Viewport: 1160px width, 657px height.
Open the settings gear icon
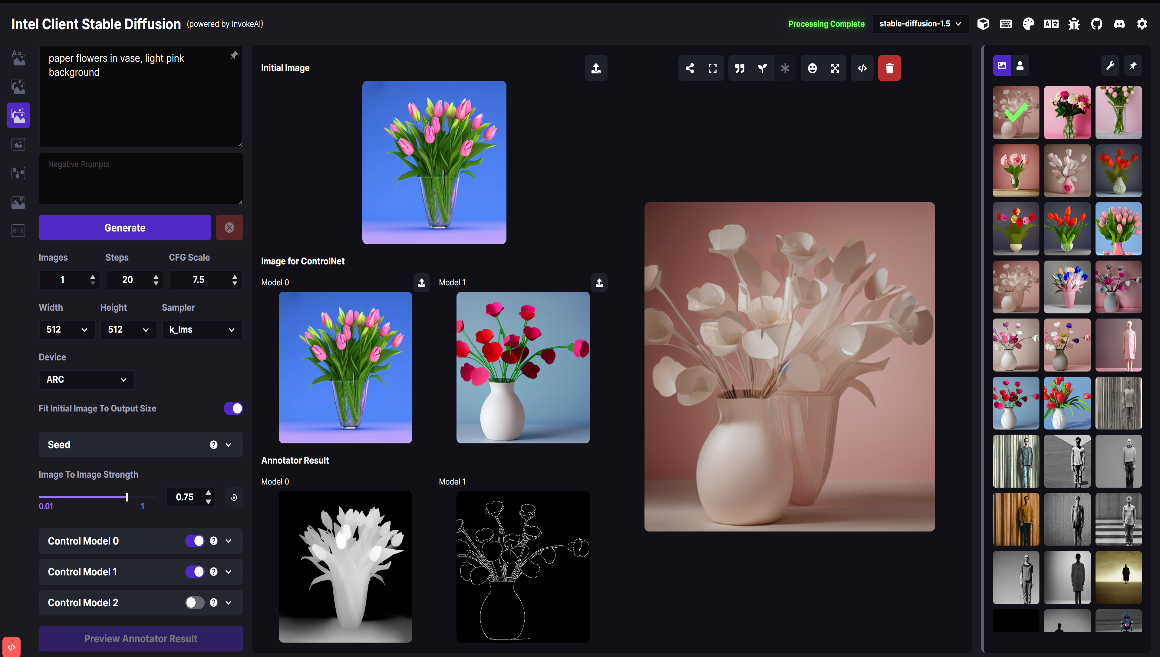1142,24
